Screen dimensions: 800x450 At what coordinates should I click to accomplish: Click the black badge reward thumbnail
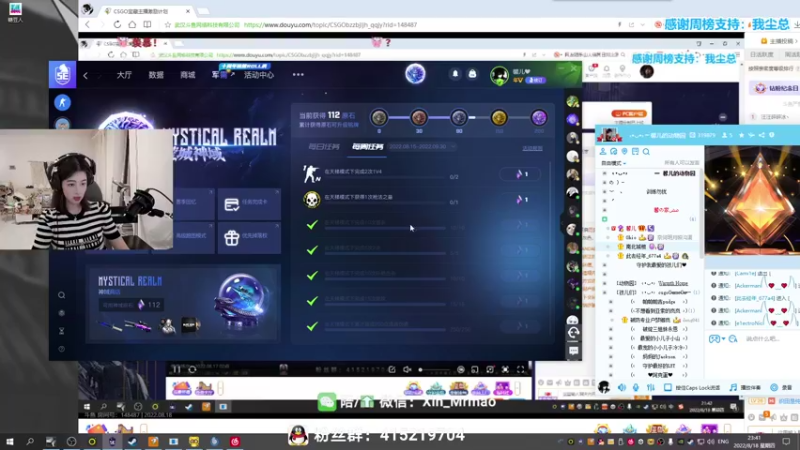(190, 325)
